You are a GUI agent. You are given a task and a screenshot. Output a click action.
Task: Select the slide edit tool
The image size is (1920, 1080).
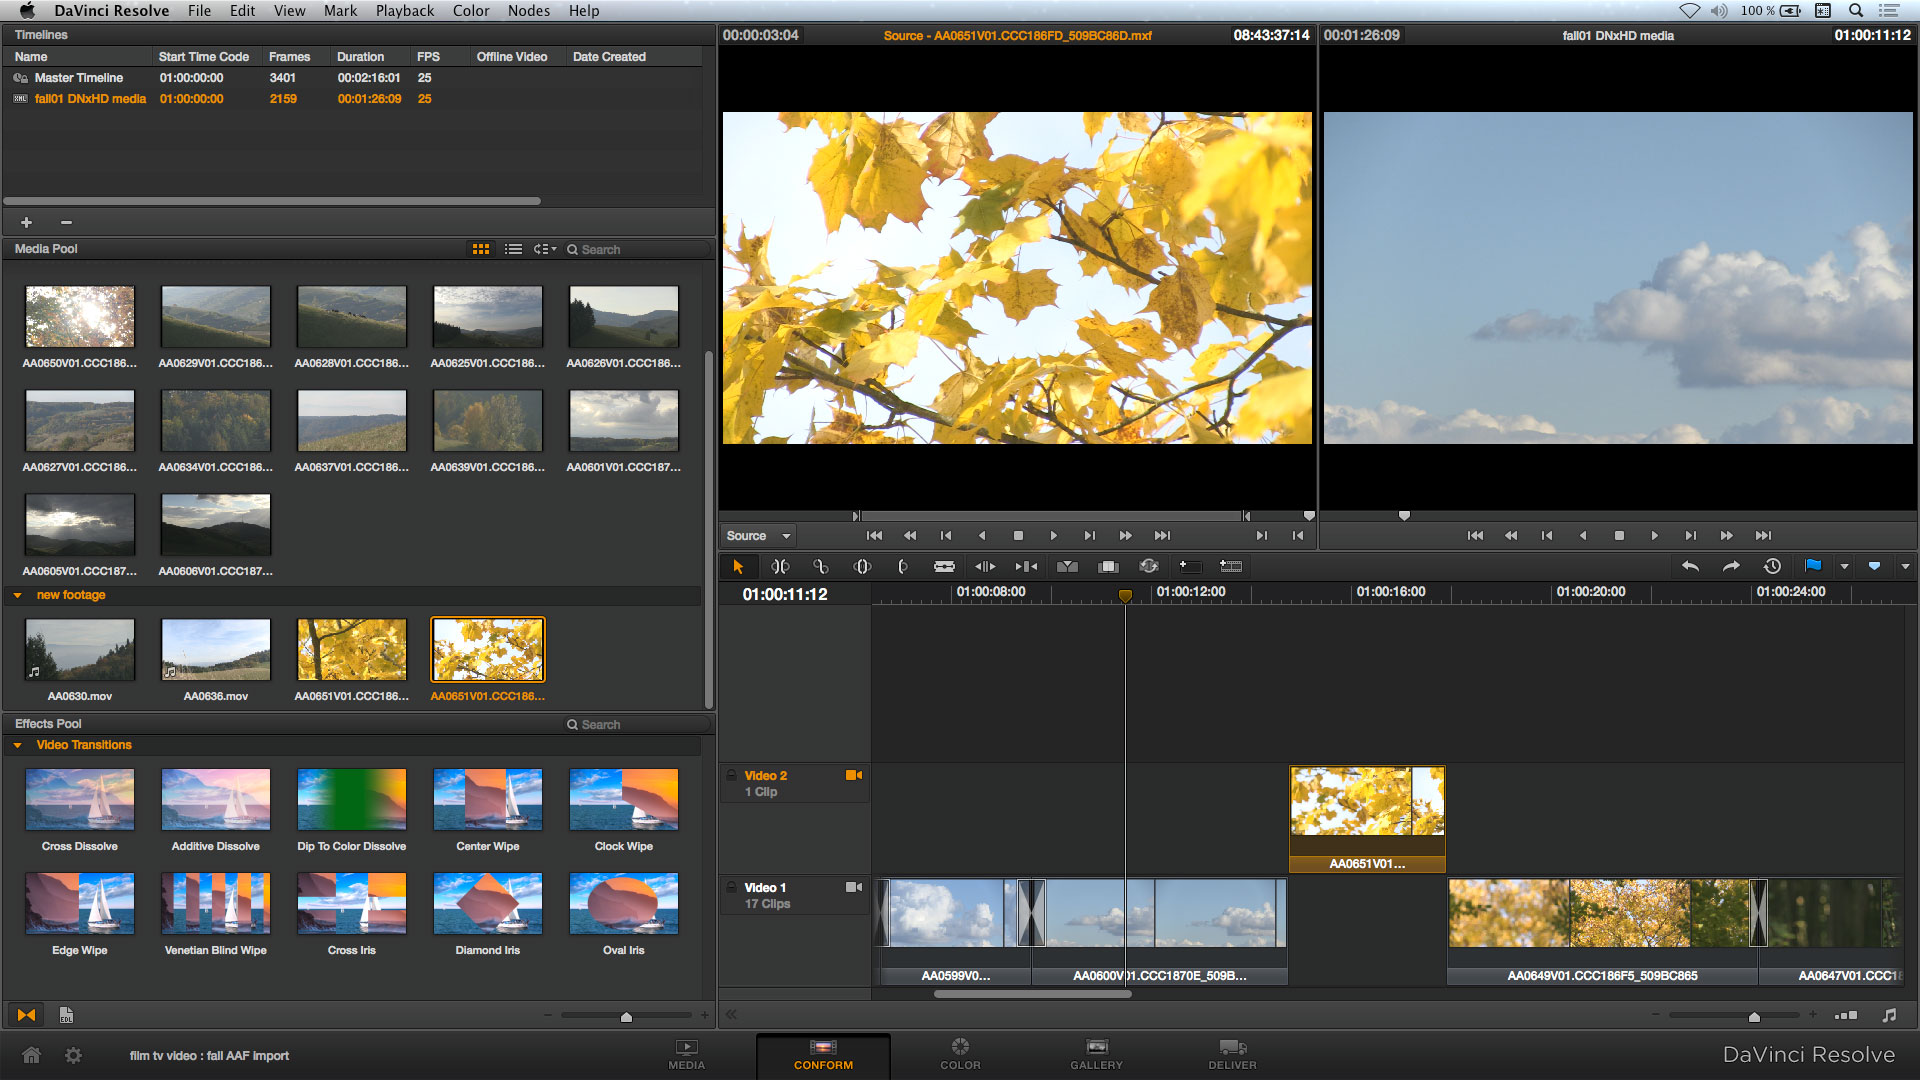click(x=903, y=567)
